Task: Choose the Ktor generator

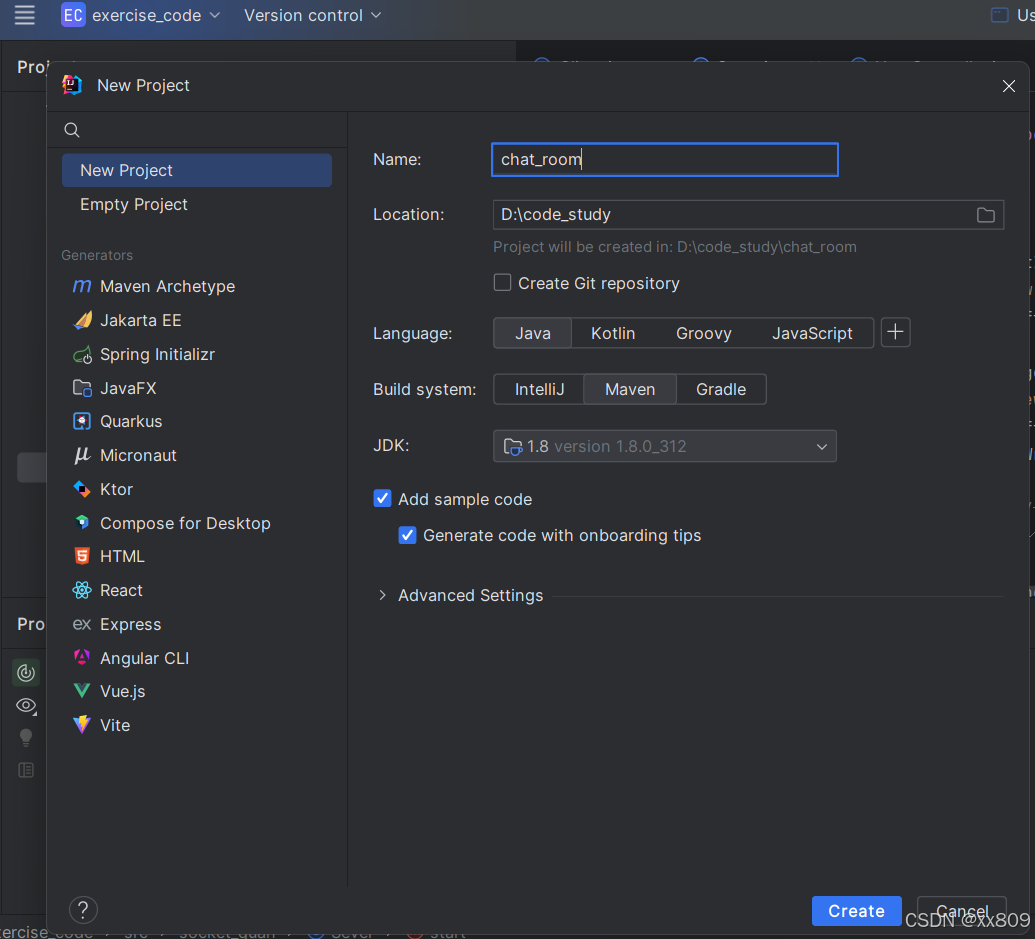Action: pos(102,490)
